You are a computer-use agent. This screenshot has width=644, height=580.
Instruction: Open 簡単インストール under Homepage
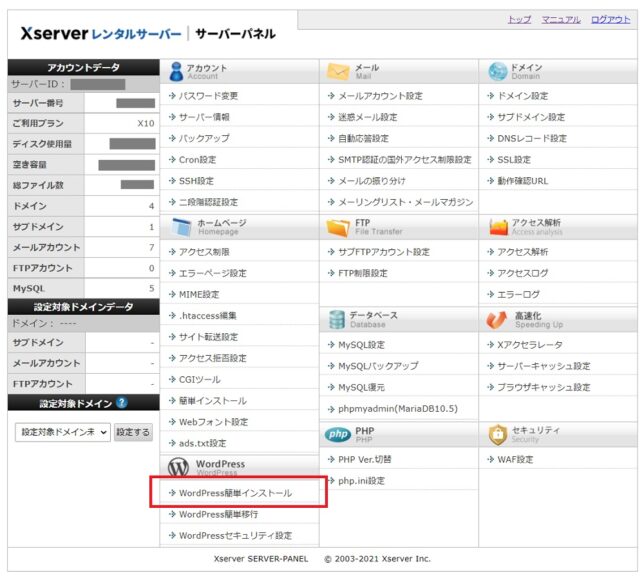pyautogui.click(x=212, y=400)
